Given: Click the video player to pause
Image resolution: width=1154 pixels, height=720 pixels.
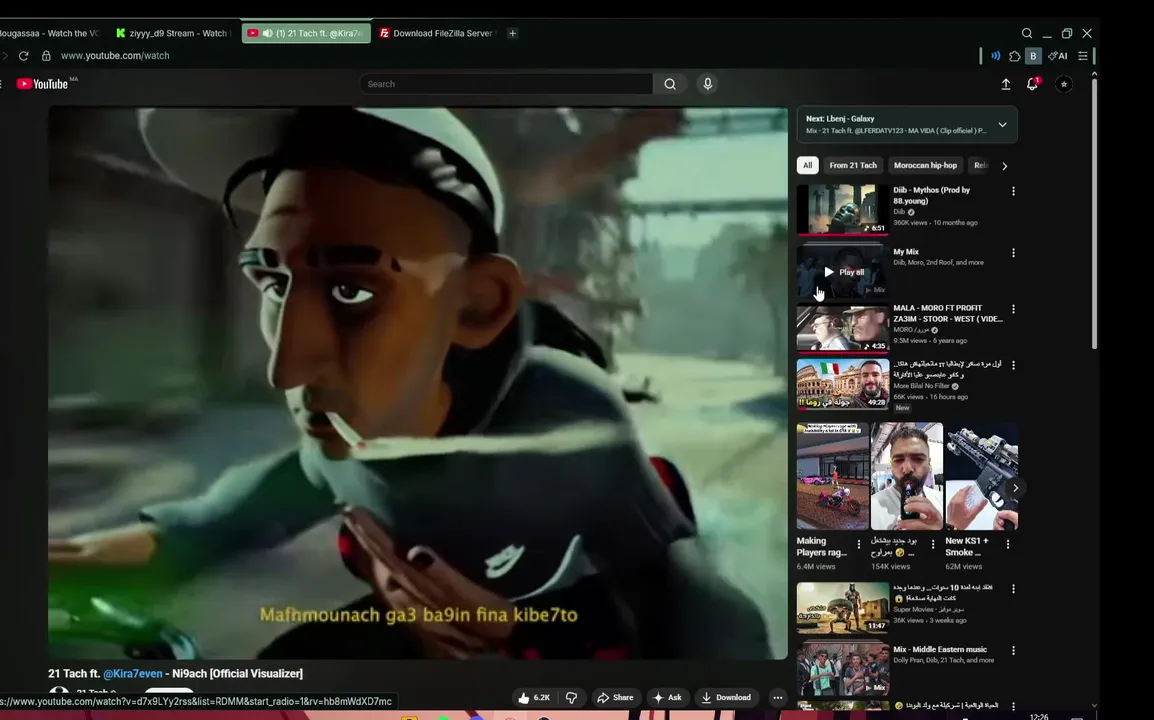Looking at the screenshot, I should coord(418,383).
